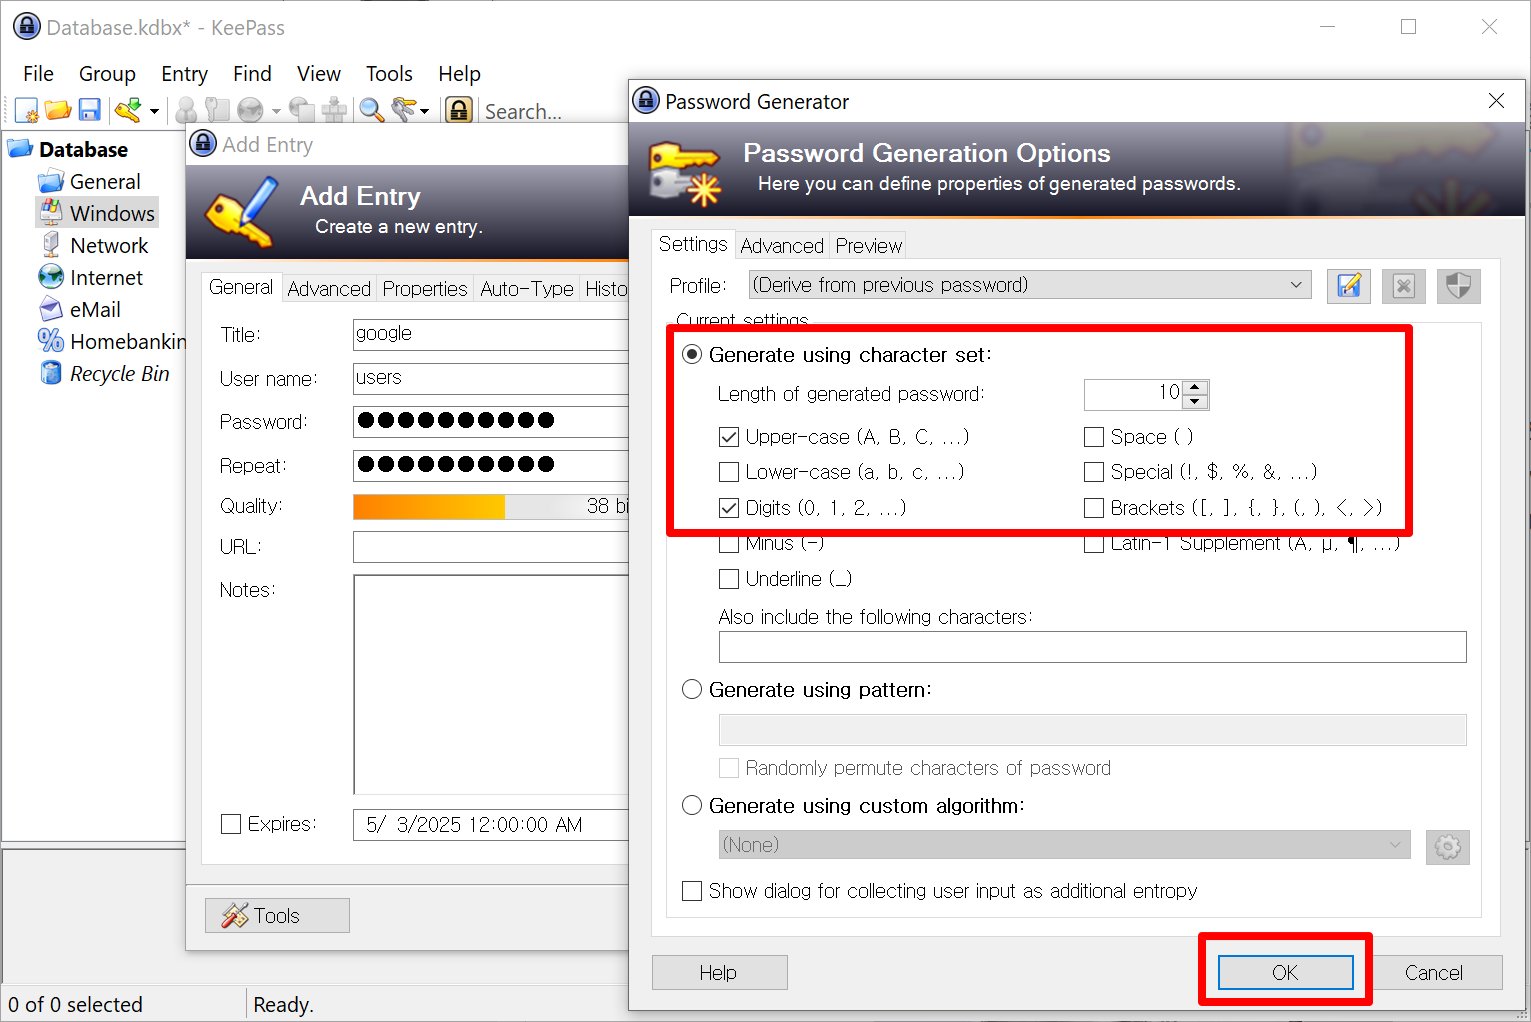Click the User name field containing users
Image resolution: width=1531 pixels, height=1022 pixels.
(x=491, y=378)
